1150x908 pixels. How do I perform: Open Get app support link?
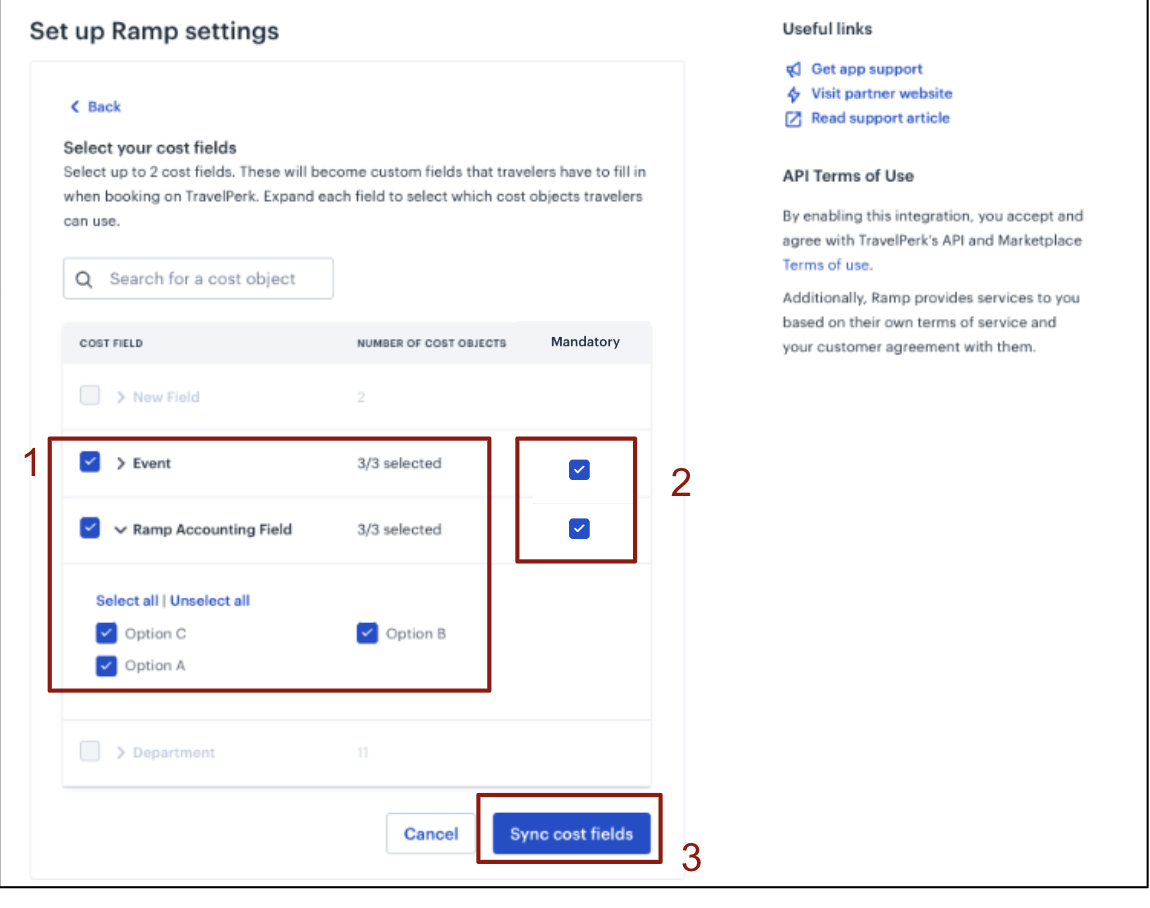[x=866, y=69]
